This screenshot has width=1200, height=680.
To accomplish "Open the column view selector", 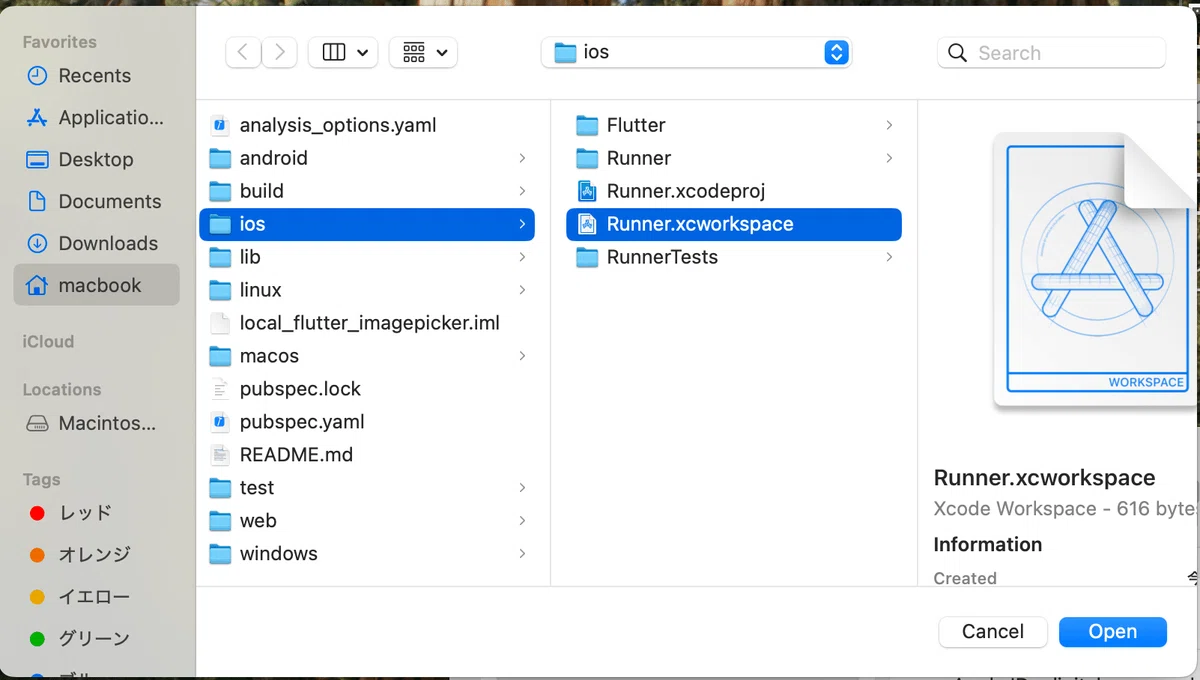I will [x=343, y=53].
